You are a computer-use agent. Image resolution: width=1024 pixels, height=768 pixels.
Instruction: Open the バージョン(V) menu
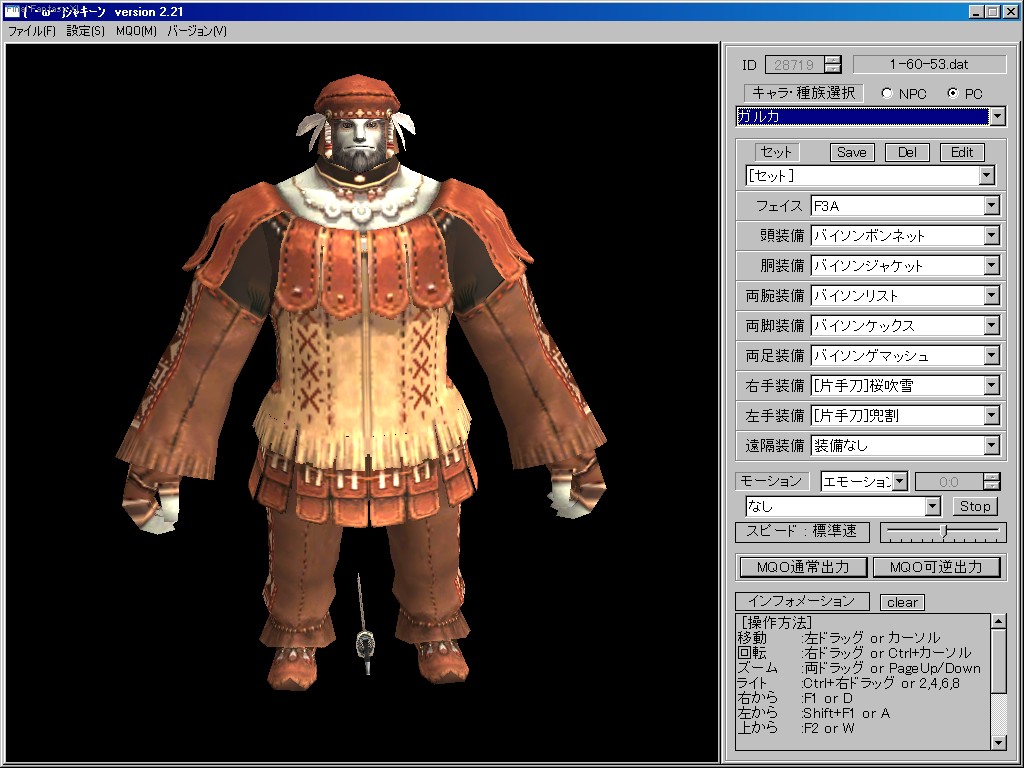click(197, 31)
